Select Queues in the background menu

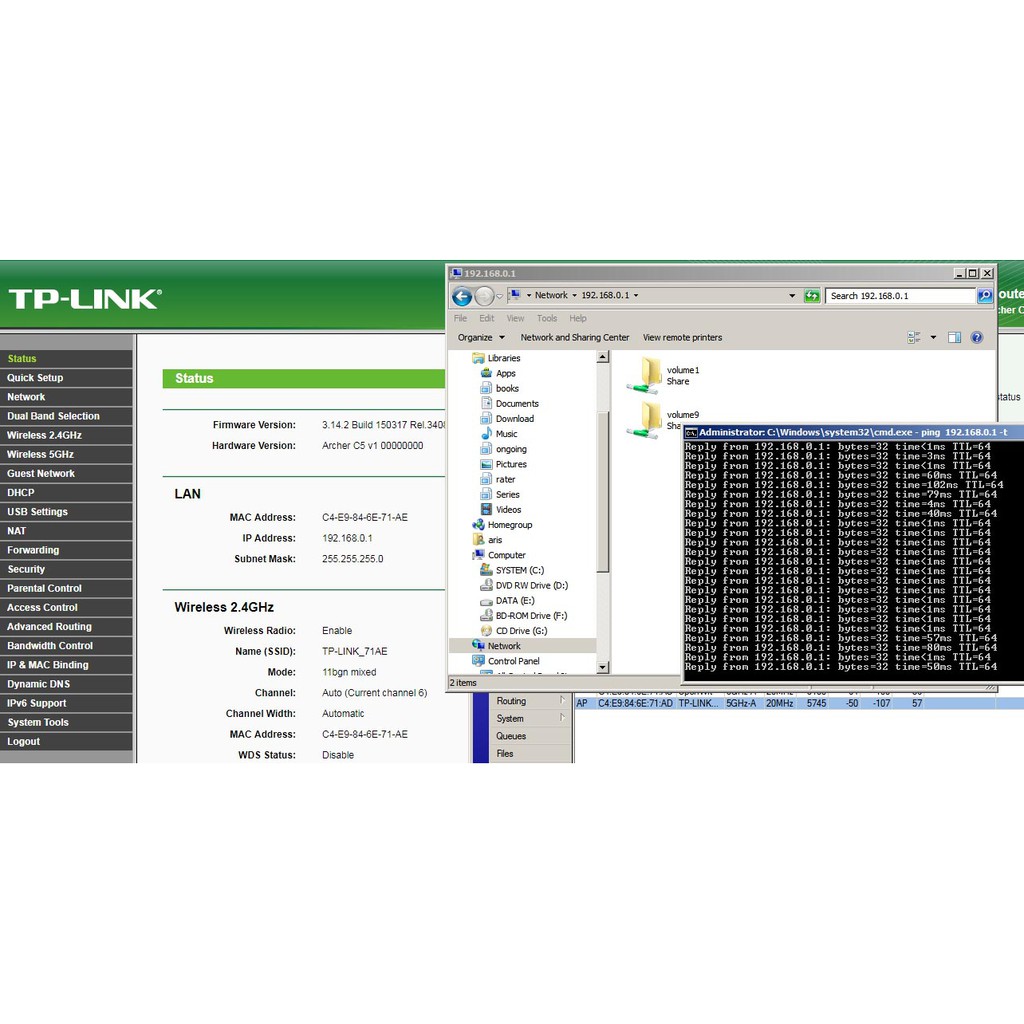point(511,735)
